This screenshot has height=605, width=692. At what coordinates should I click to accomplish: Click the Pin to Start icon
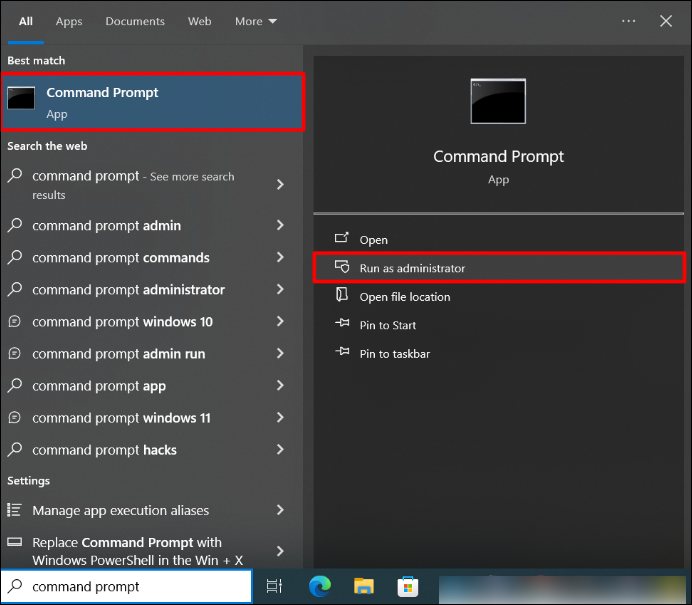(x=342, y=325)
